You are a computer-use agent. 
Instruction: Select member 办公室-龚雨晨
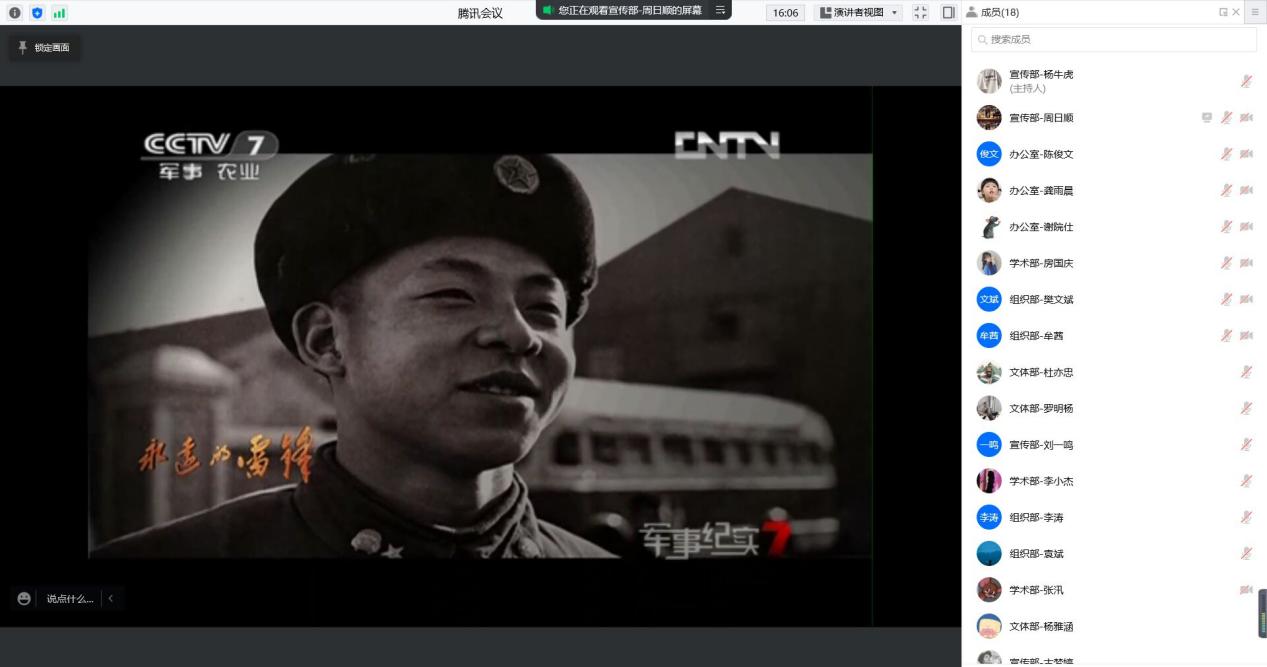click(1114, 190)
